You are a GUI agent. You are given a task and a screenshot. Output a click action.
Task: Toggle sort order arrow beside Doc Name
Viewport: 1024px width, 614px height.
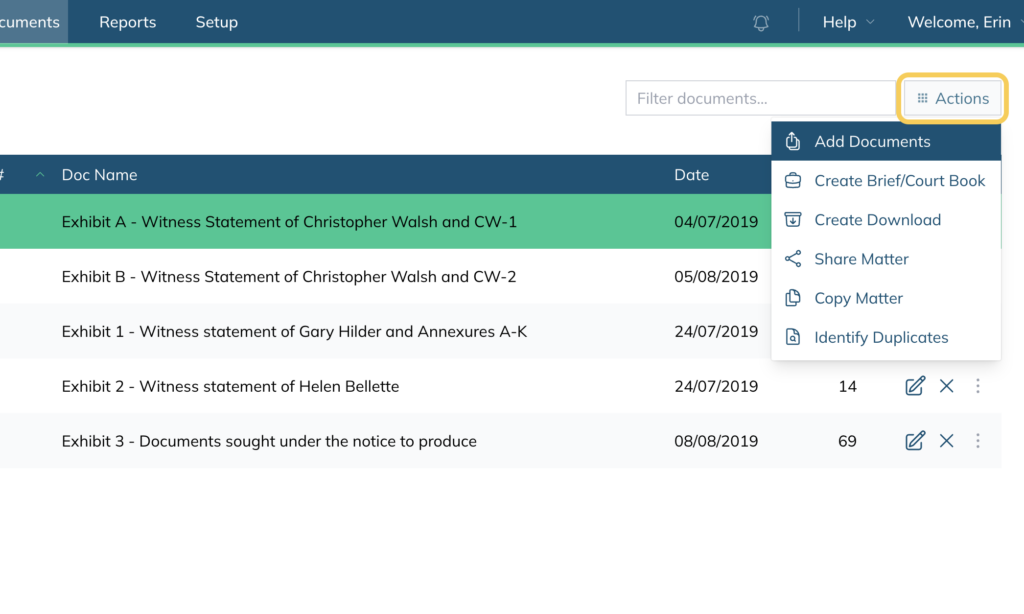(x=40, y=174)
